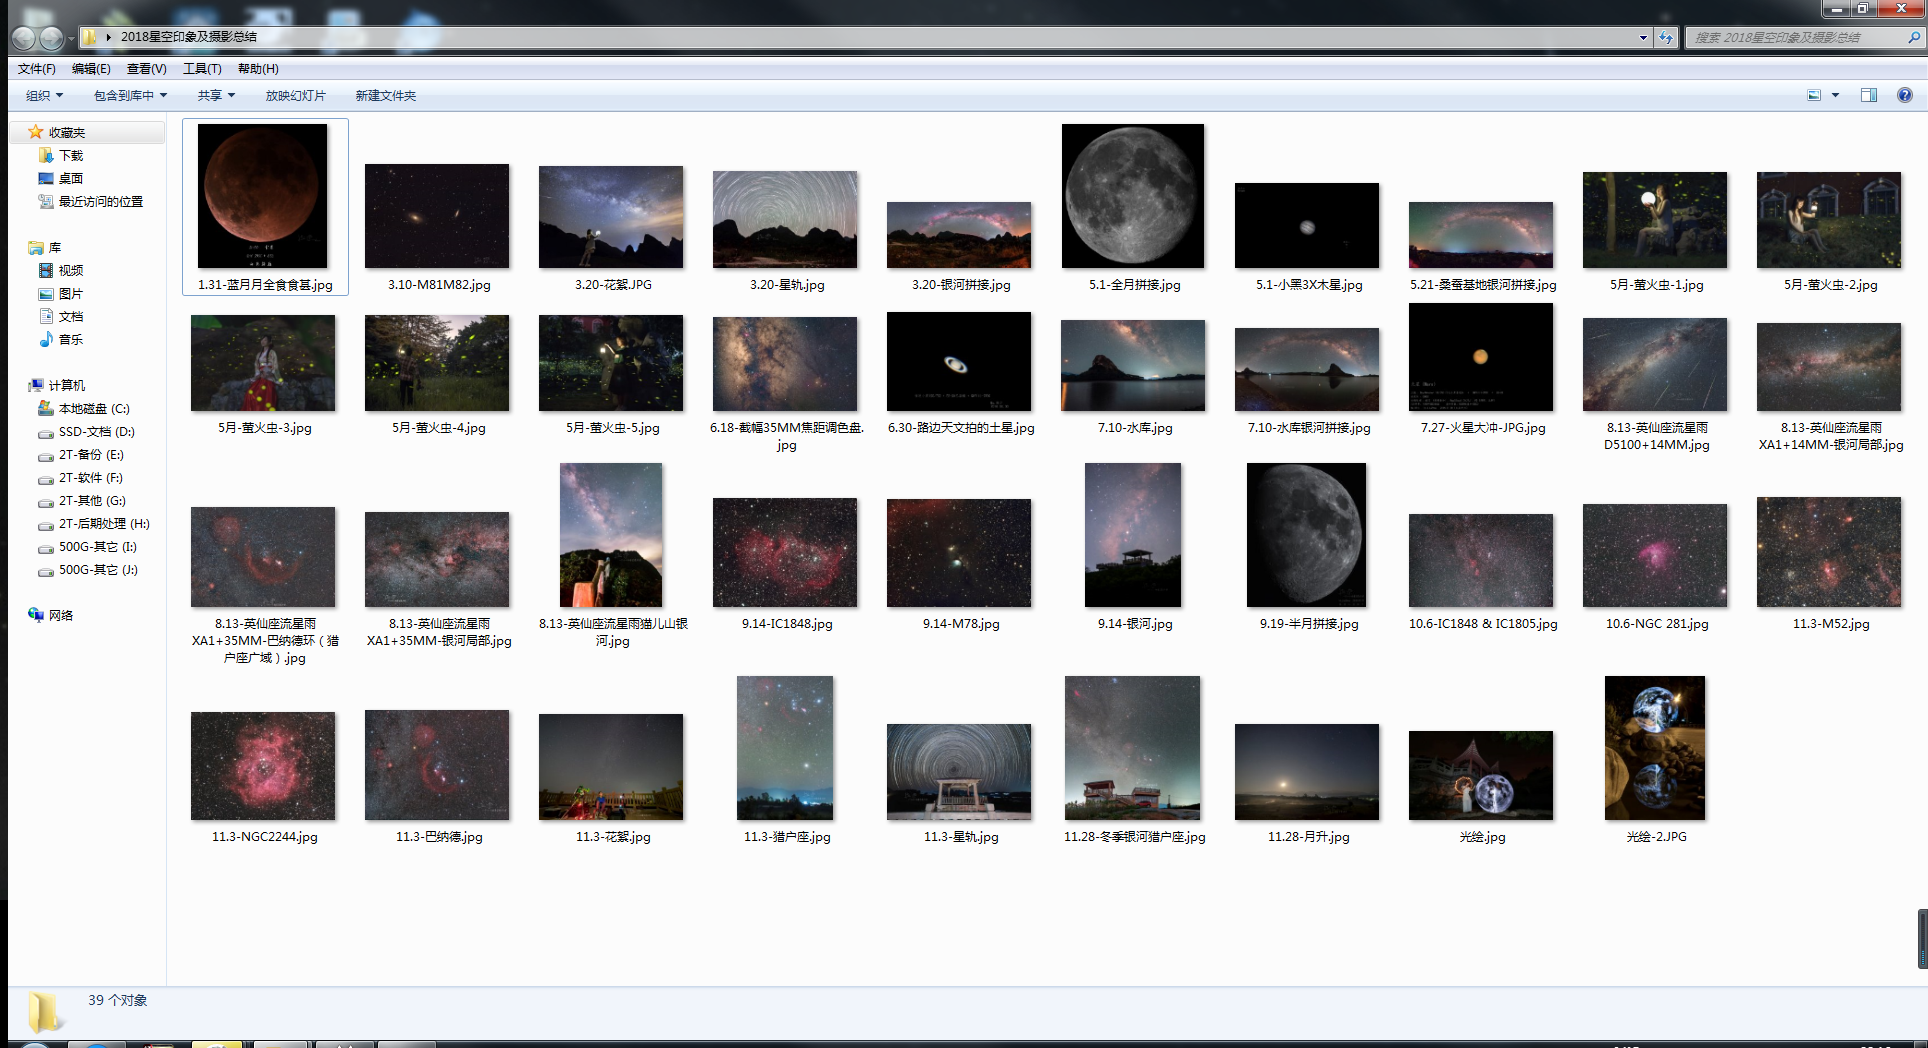Click the 新建文件夹 button

point(385,96)
